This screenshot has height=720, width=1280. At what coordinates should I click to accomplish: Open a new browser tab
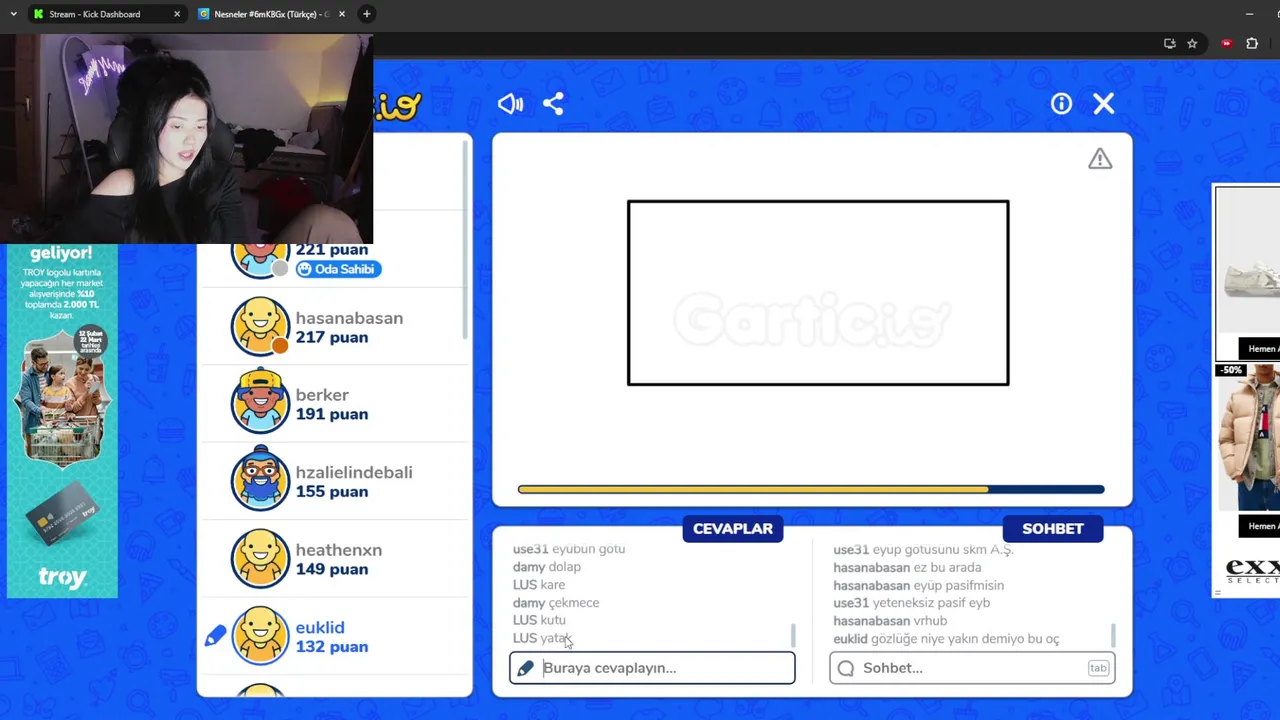(366, 14)
